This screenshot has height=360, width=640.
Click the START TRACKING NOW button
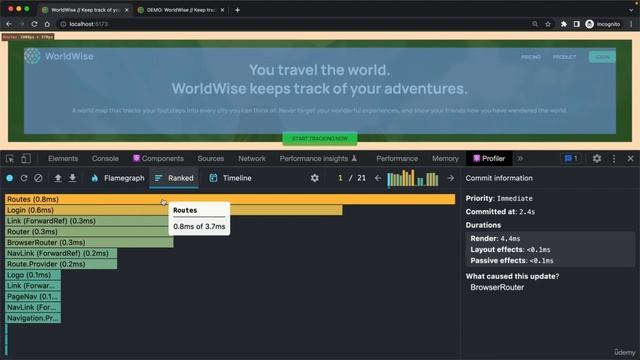[320, 139]
